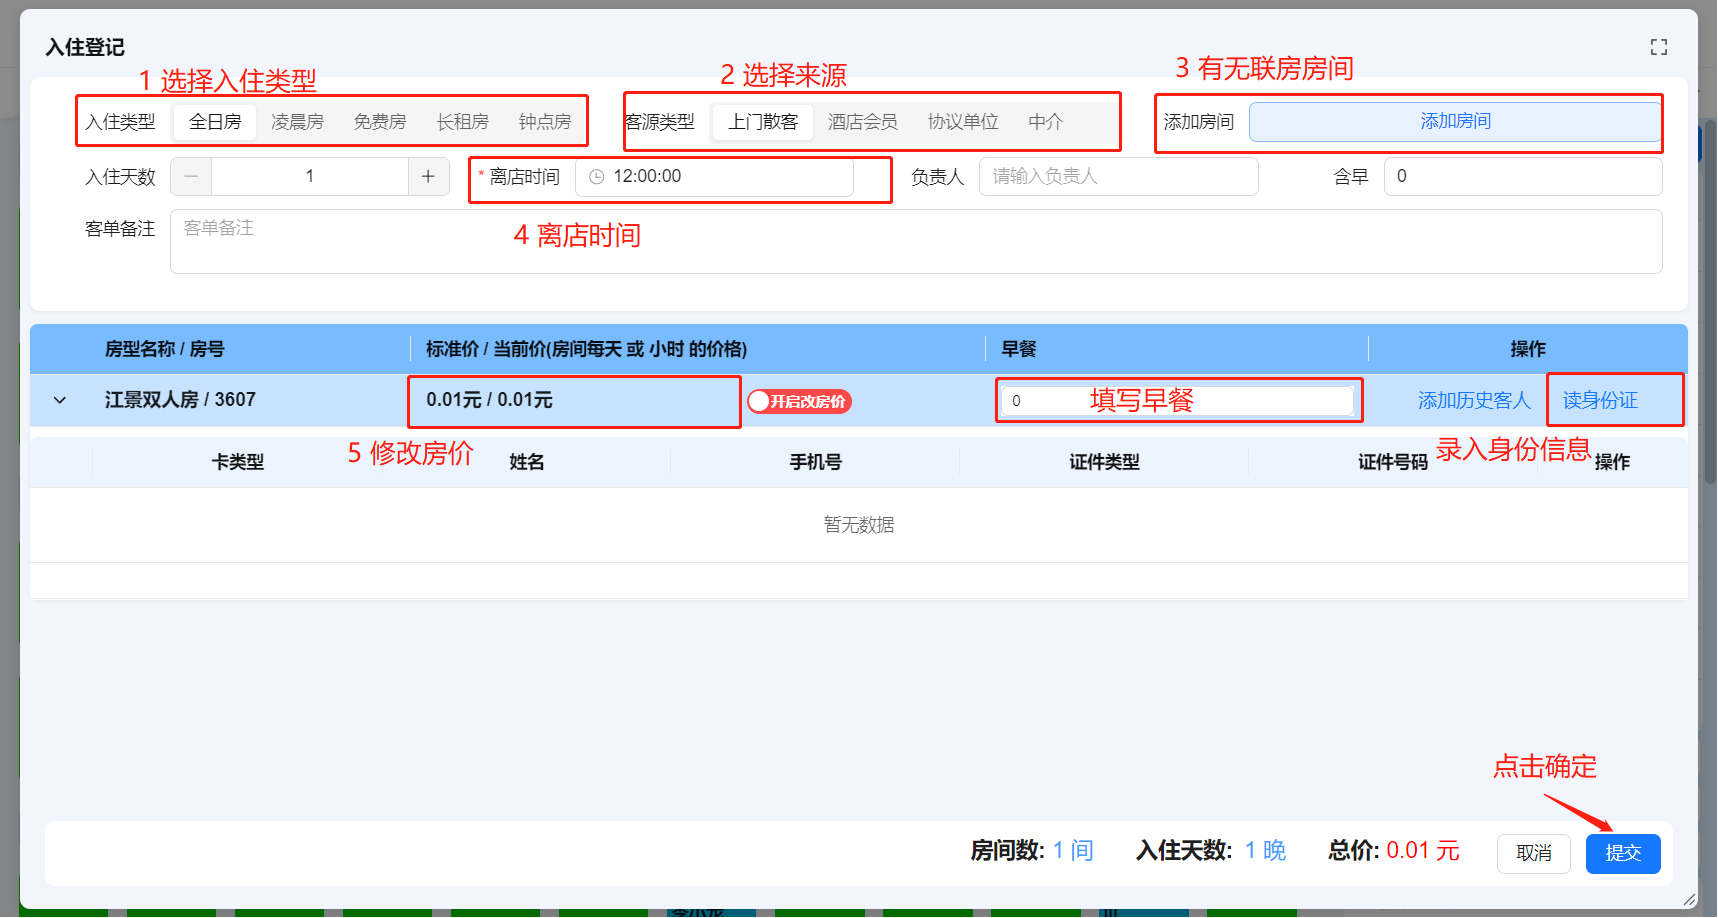Click the clock icon in checkout time
The image size is (1718, 918).
point(597,177)
